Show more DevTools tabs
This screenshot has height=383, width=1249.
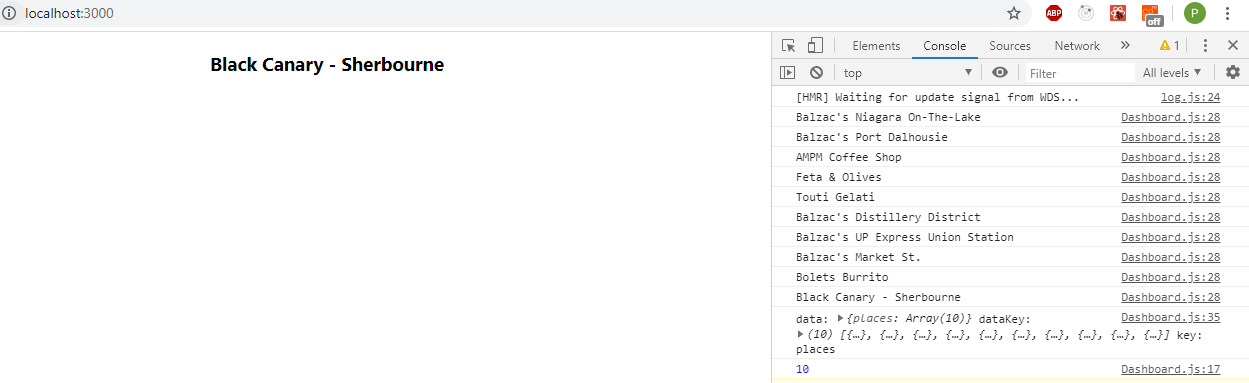(1125, 45)
